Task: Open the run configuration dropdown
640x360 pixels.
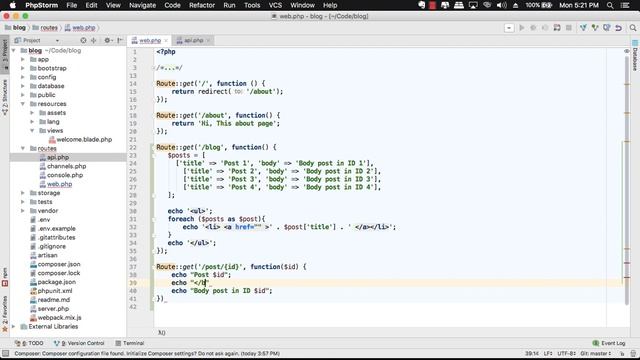Action: pyautogui.click(x=509, y=28)
